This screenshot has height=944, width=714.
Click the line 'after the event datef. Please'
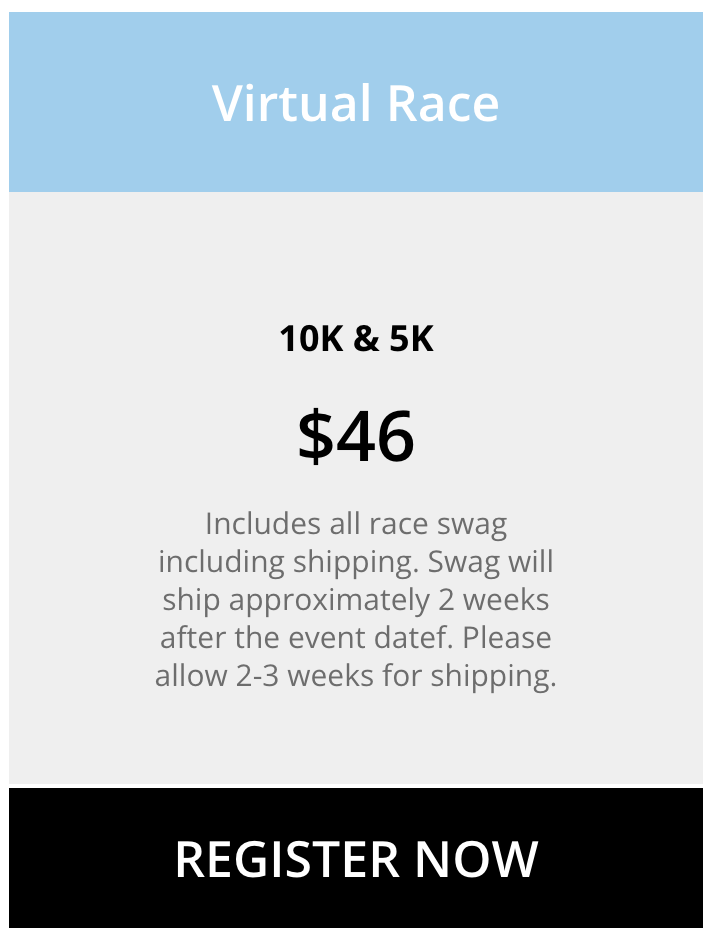pyautogui.click(x=356, y=638)
